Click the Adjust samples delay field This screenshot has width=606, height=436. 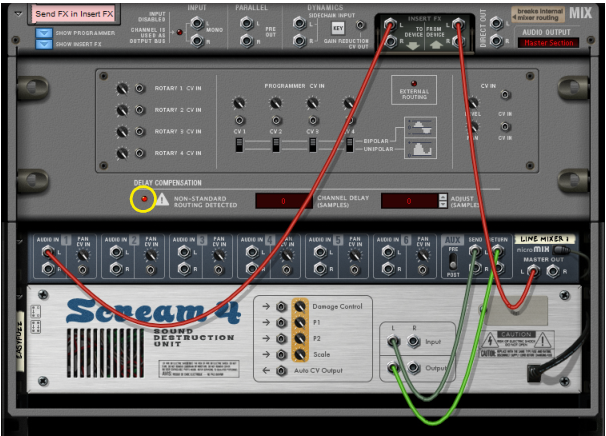408,201
